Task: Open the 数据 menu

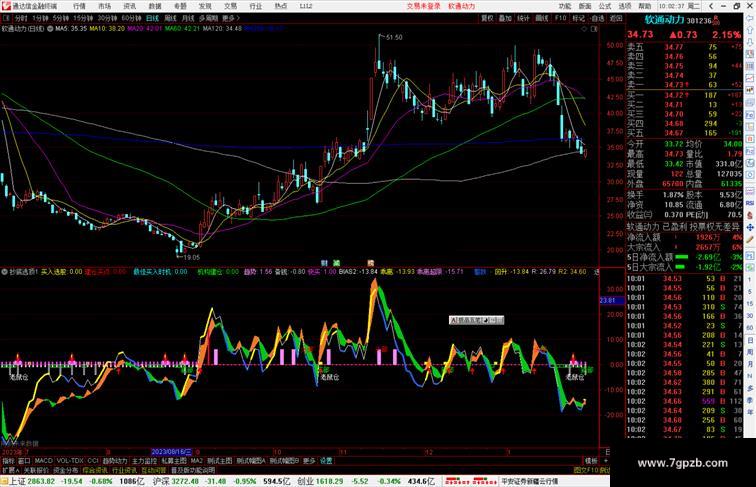Action: (x=155, y=6)
